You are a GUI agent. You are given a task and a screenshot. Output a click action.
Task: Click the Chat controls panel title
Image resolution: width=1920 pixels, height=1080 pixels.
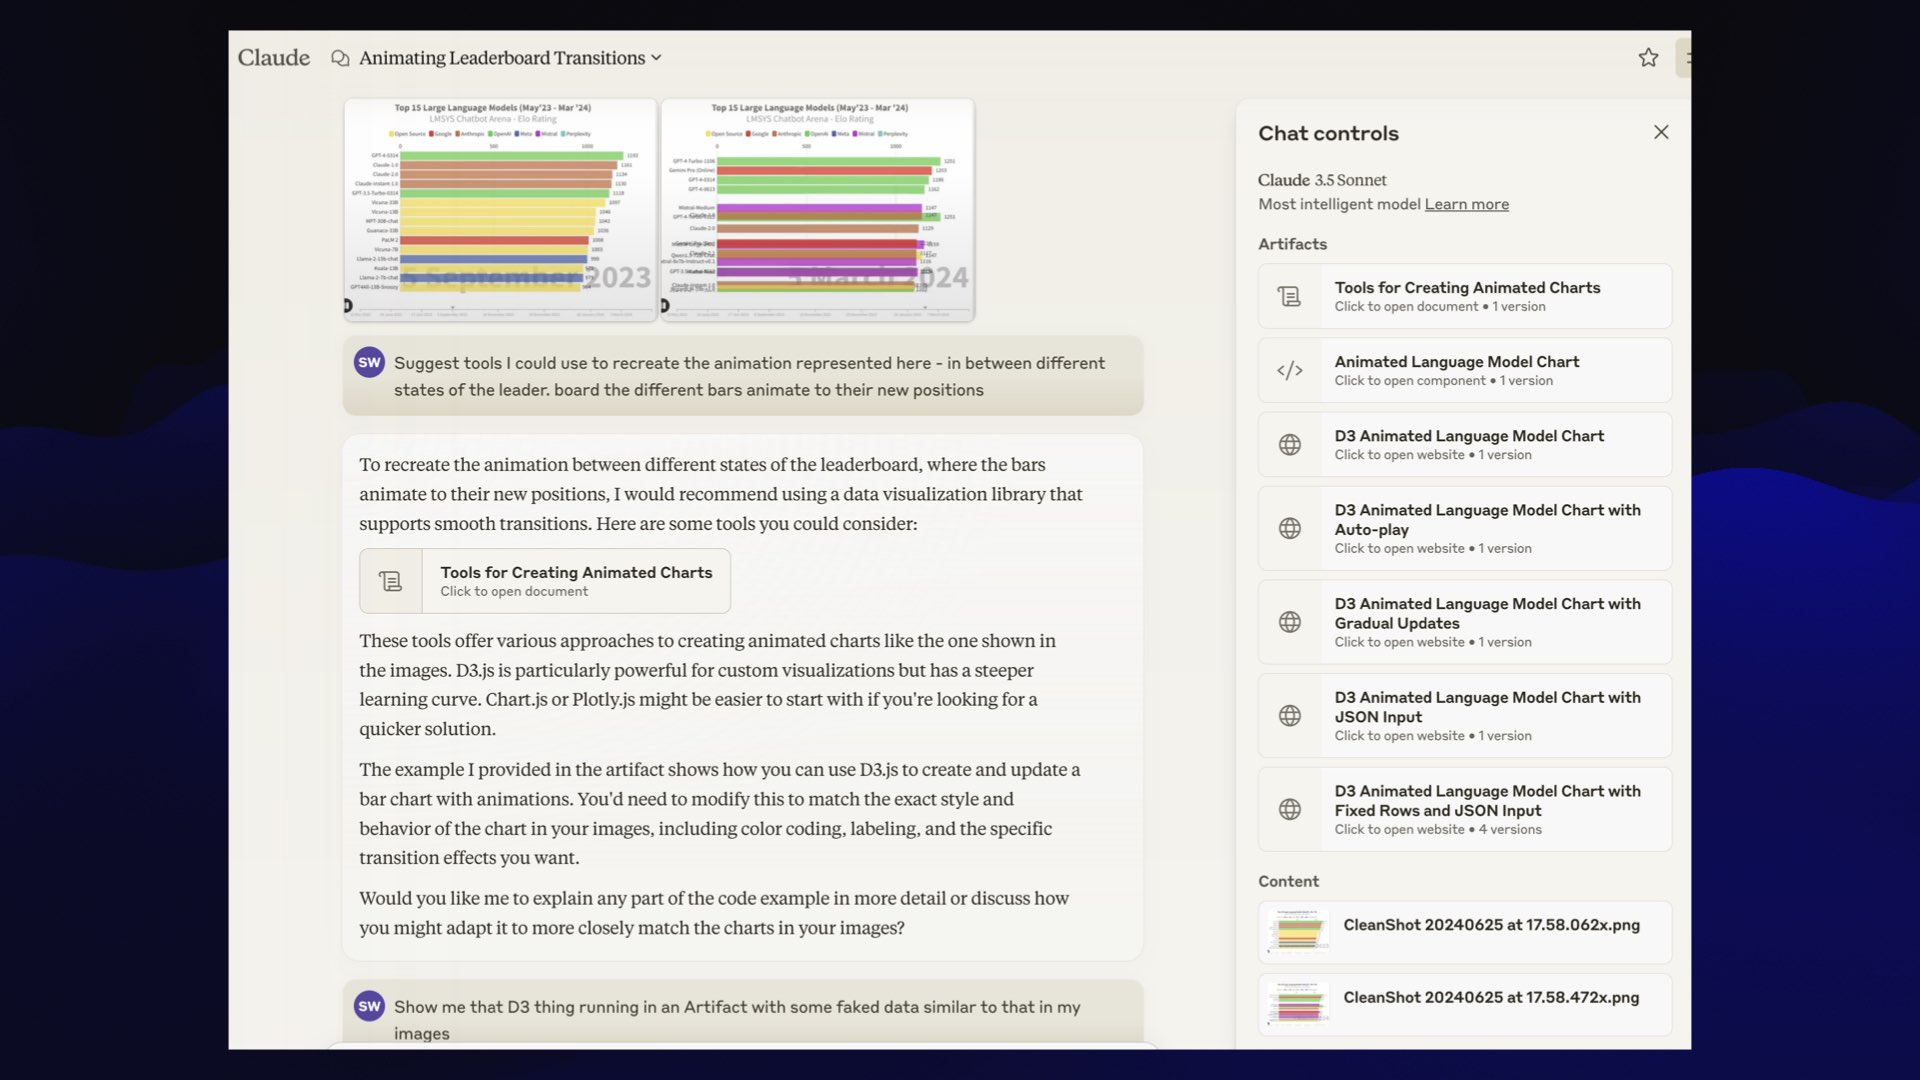pyautogui.click(x=1328, y=133)
